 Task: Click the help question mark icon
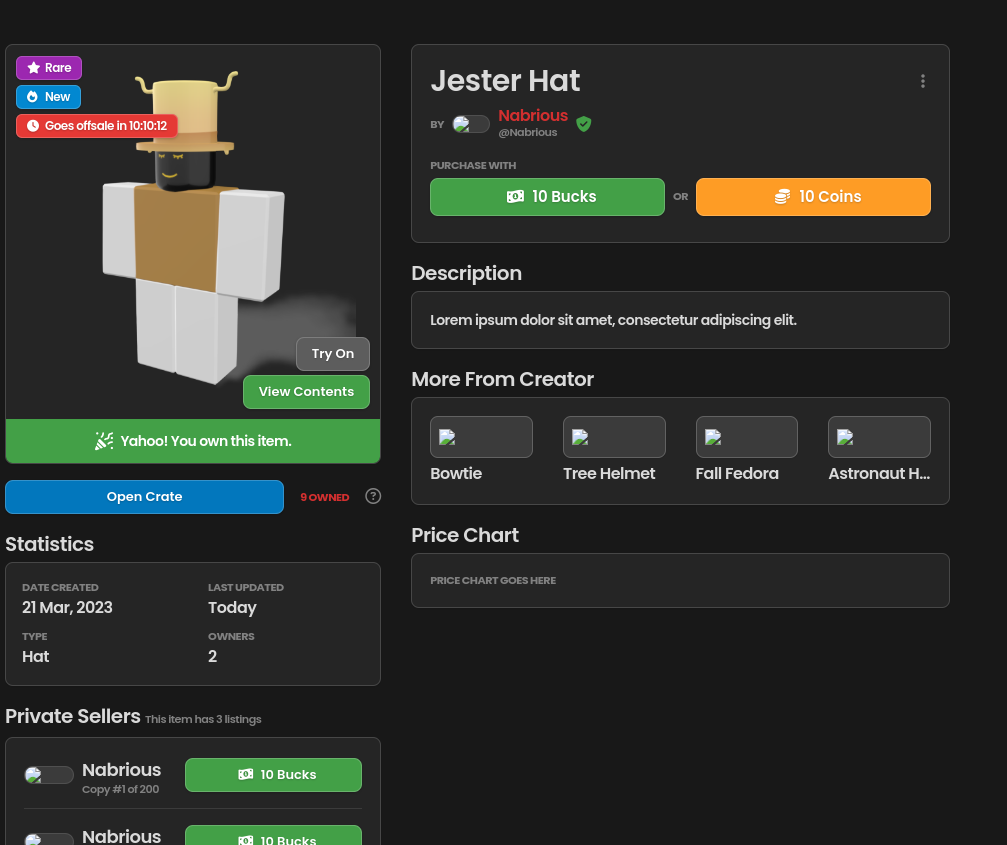point(373,496)
